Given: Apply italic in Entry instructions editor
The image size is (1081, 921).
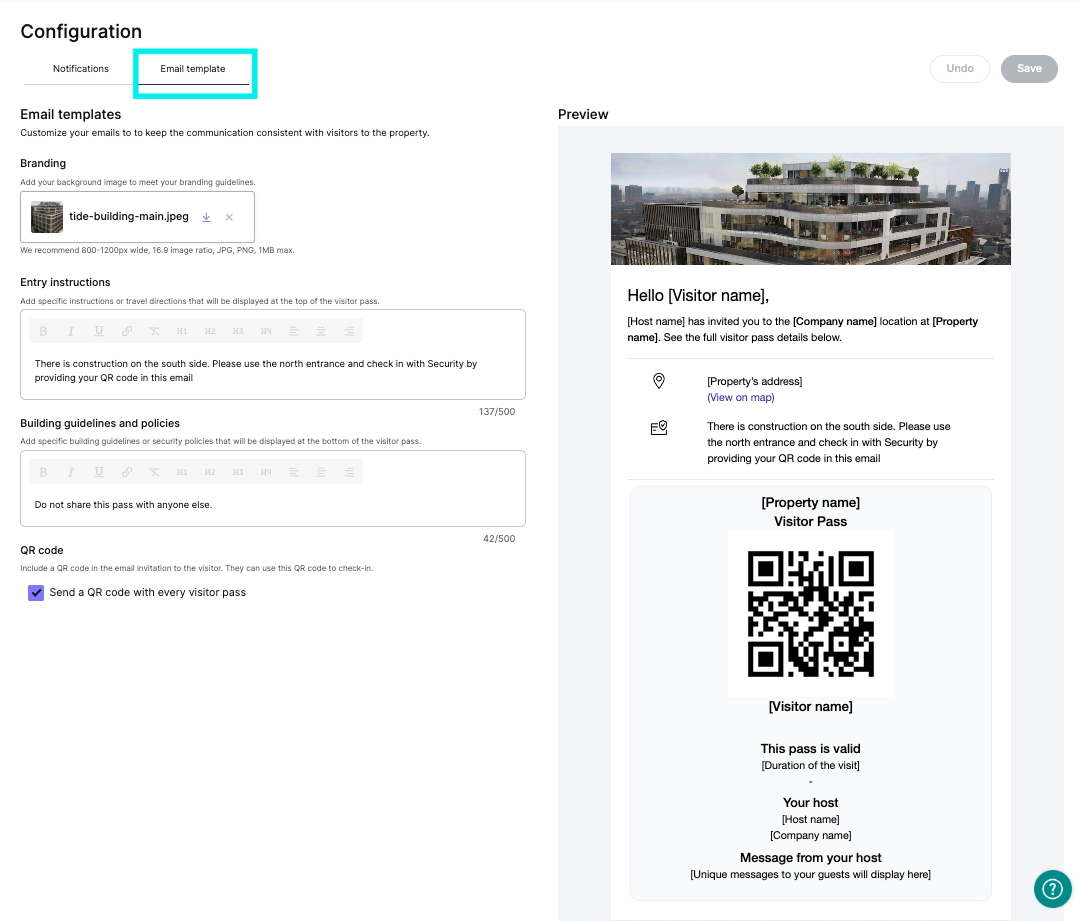Looking at the screenshot, I should tap(71, 331).
